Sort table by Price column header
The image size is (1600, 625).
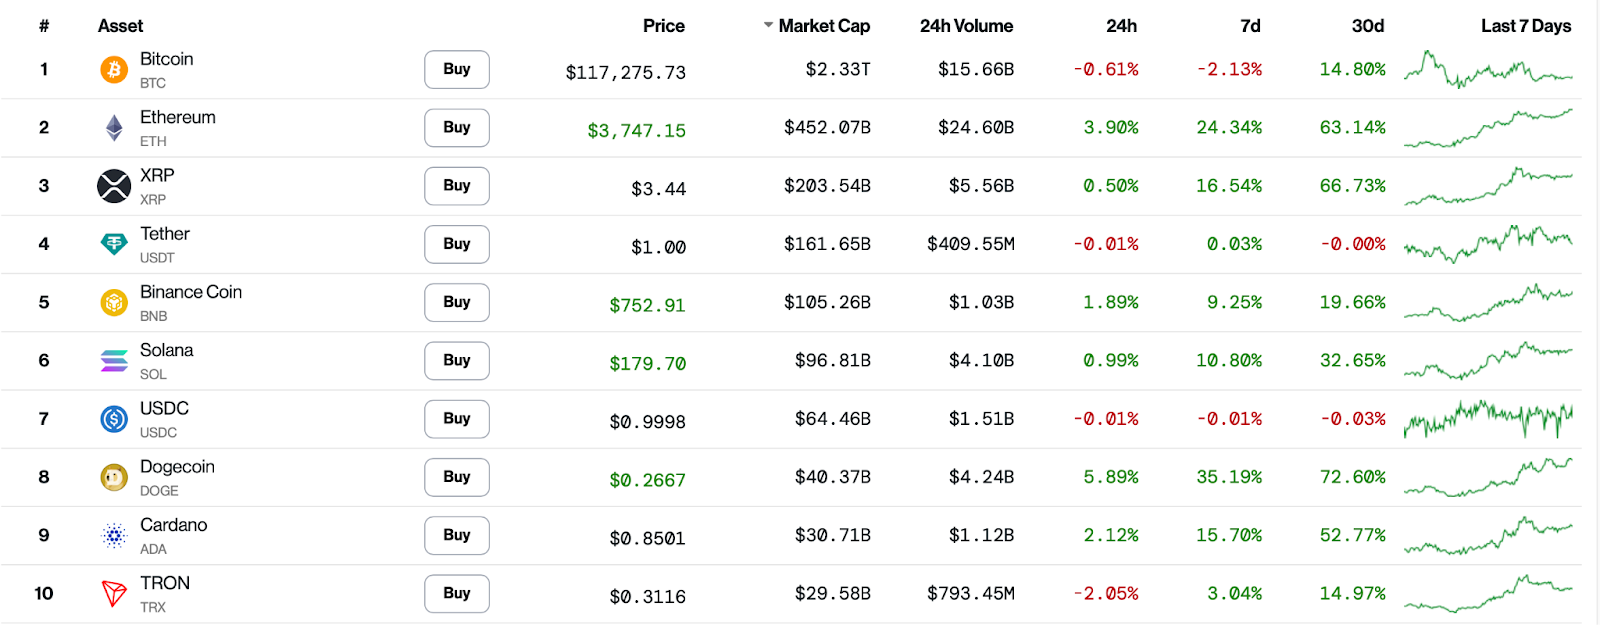pos(663,26)
